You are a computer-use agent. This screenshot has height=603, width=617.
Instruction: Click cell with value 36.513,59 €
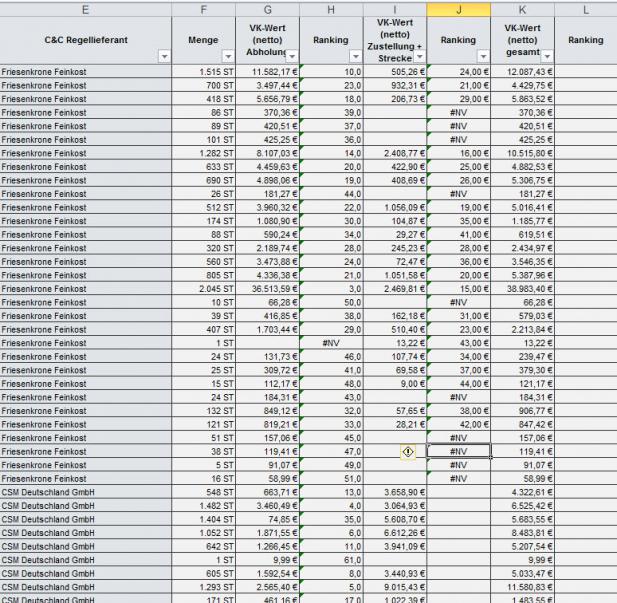pos(268,289)
